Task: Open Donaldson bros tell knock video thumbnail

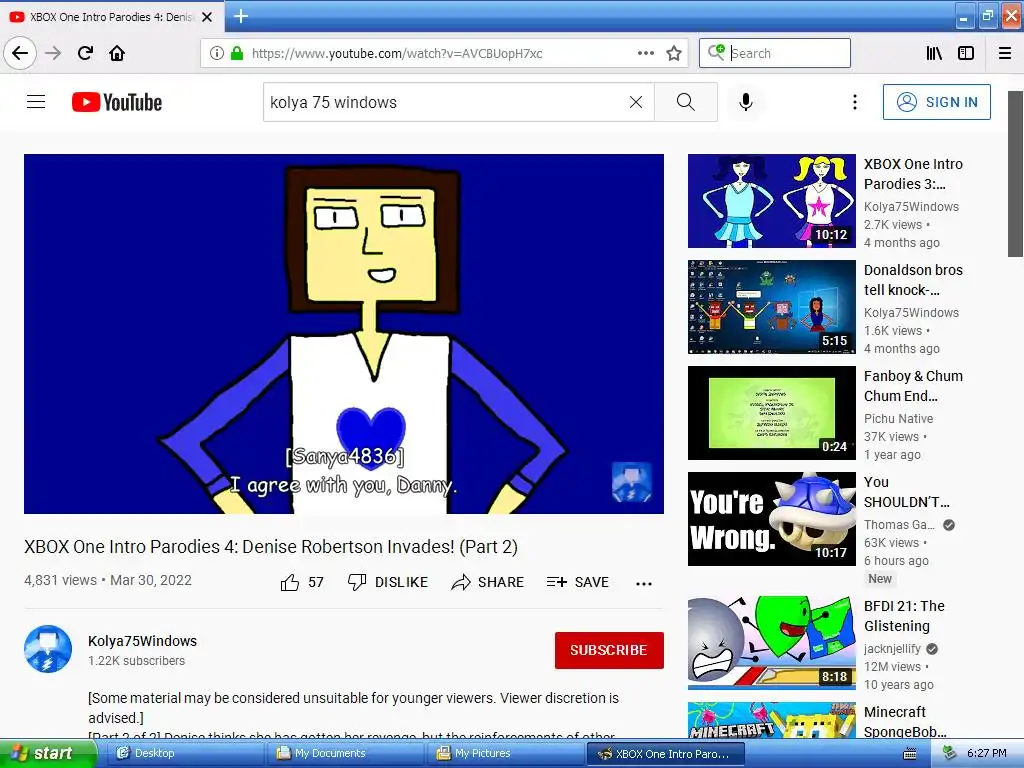Action: pyautogui.click(x=772, y=307)
